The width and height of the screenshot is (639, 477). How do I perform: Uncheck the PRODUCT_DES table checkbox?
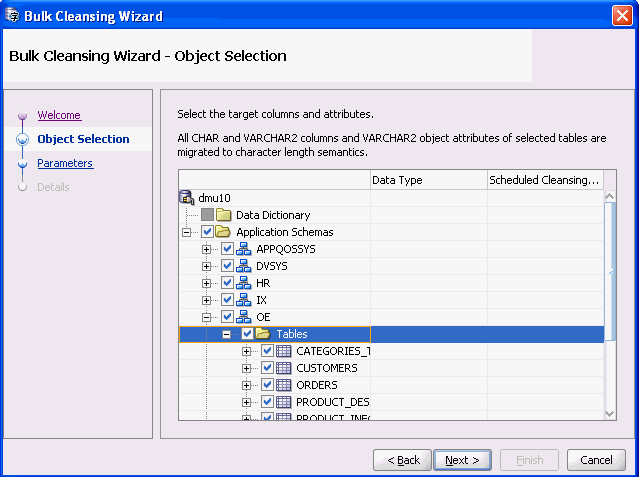(267, 402)
